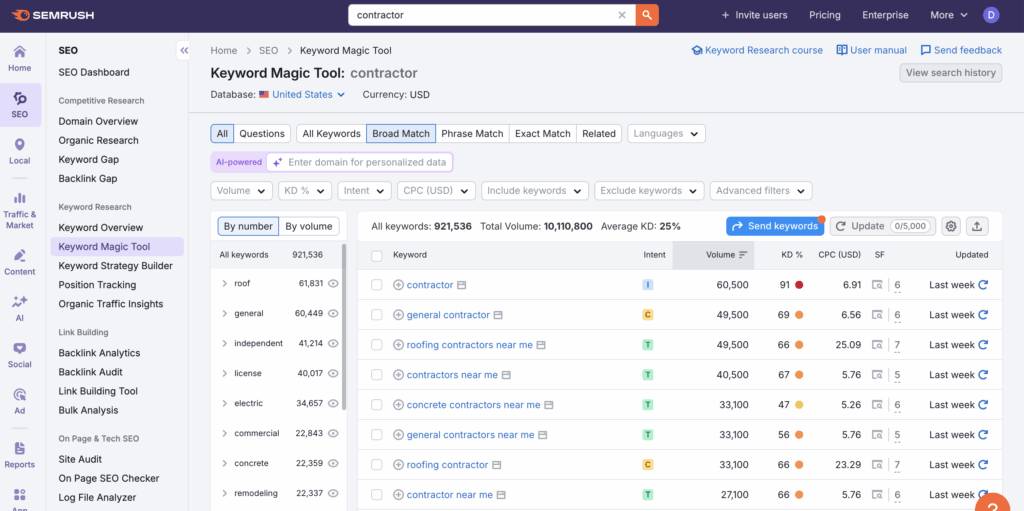Check the roofing contractors near me row
The width and height of the screenshot is (1024, 511).
(376, 345)
